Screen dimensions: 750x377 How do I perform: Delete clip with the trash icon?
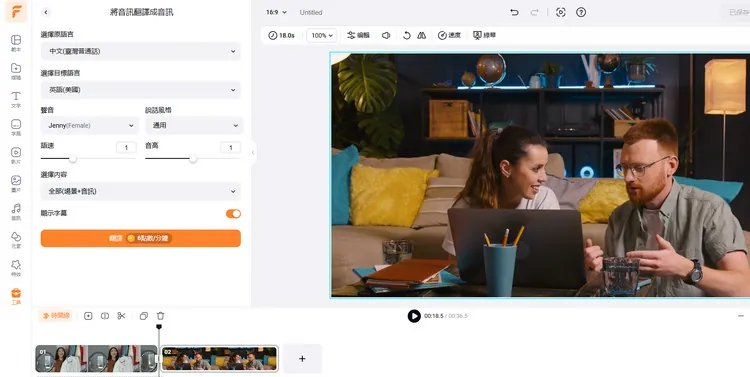click(160, 316)
